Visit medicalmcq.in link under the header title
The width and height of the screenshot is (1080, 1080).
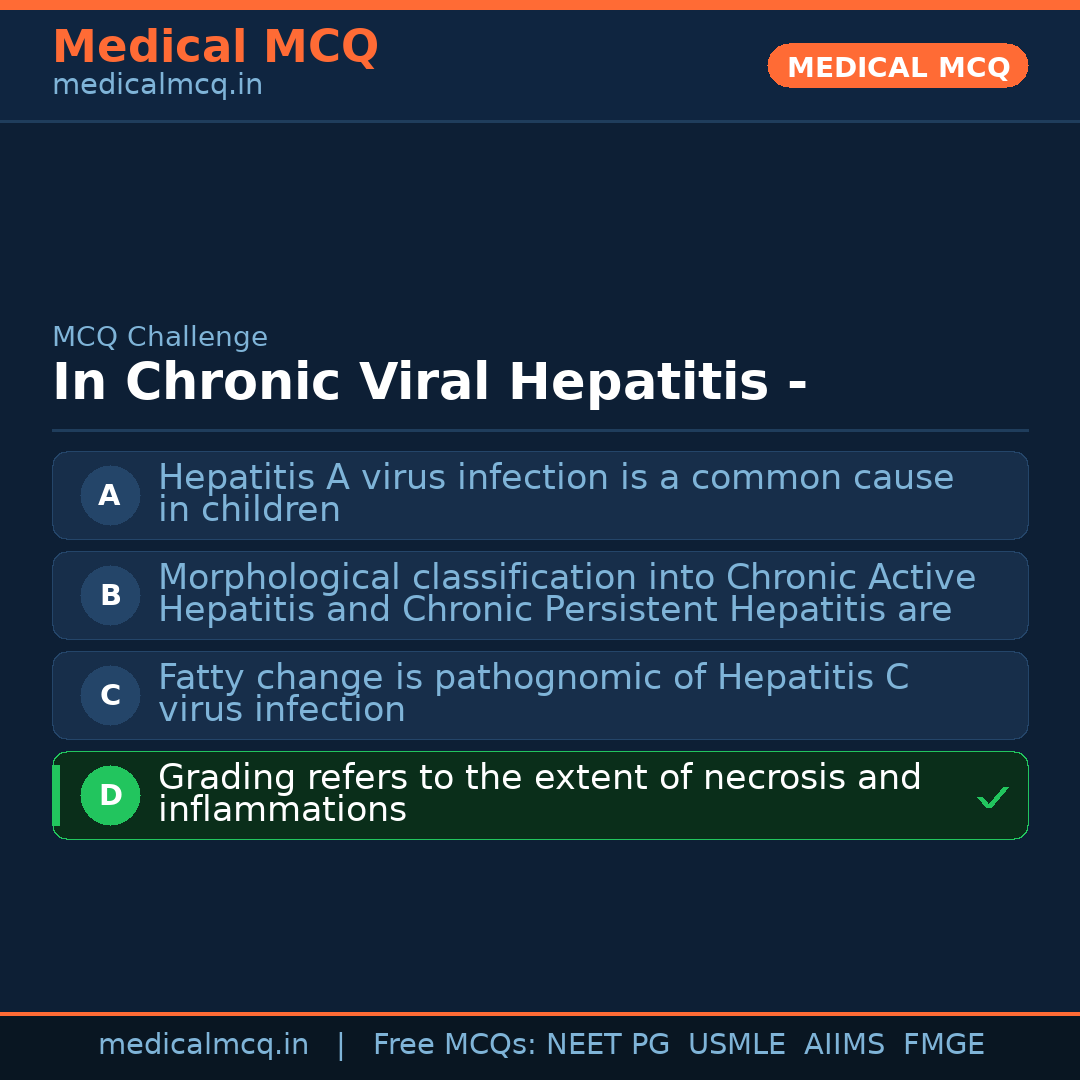click(157, 86)
